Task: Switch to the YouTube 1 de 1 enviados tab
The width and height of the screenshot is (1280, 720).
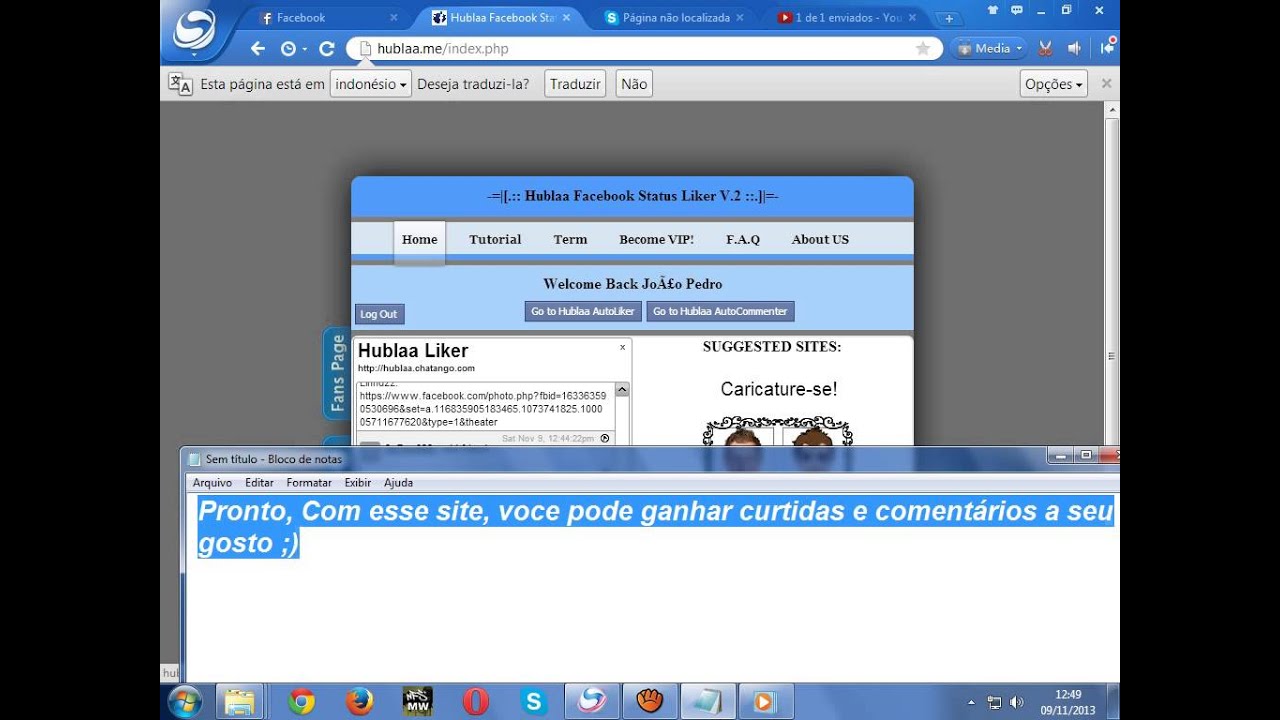Action: click(x=849, y=18)
